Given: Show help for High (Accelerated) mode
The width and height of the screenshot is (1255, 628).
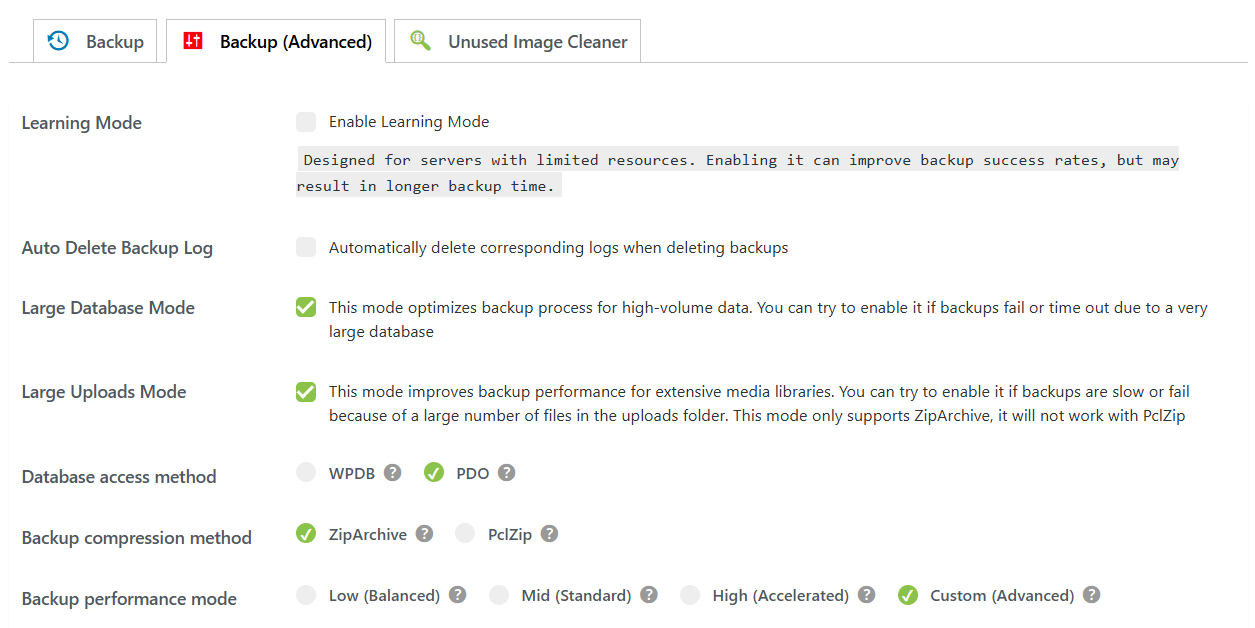Looking at the screenshot, I should [867, 595].
